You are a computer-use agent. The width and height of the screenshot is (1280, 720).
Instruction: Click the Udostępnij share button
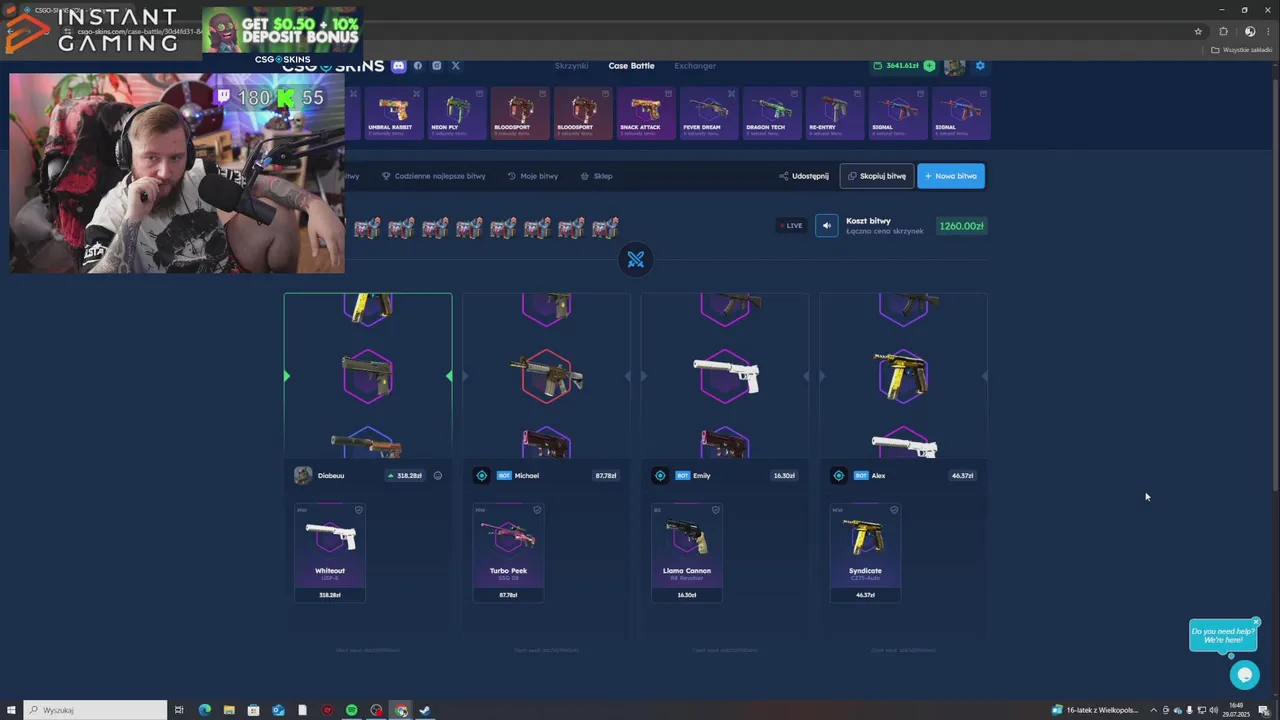804,176
